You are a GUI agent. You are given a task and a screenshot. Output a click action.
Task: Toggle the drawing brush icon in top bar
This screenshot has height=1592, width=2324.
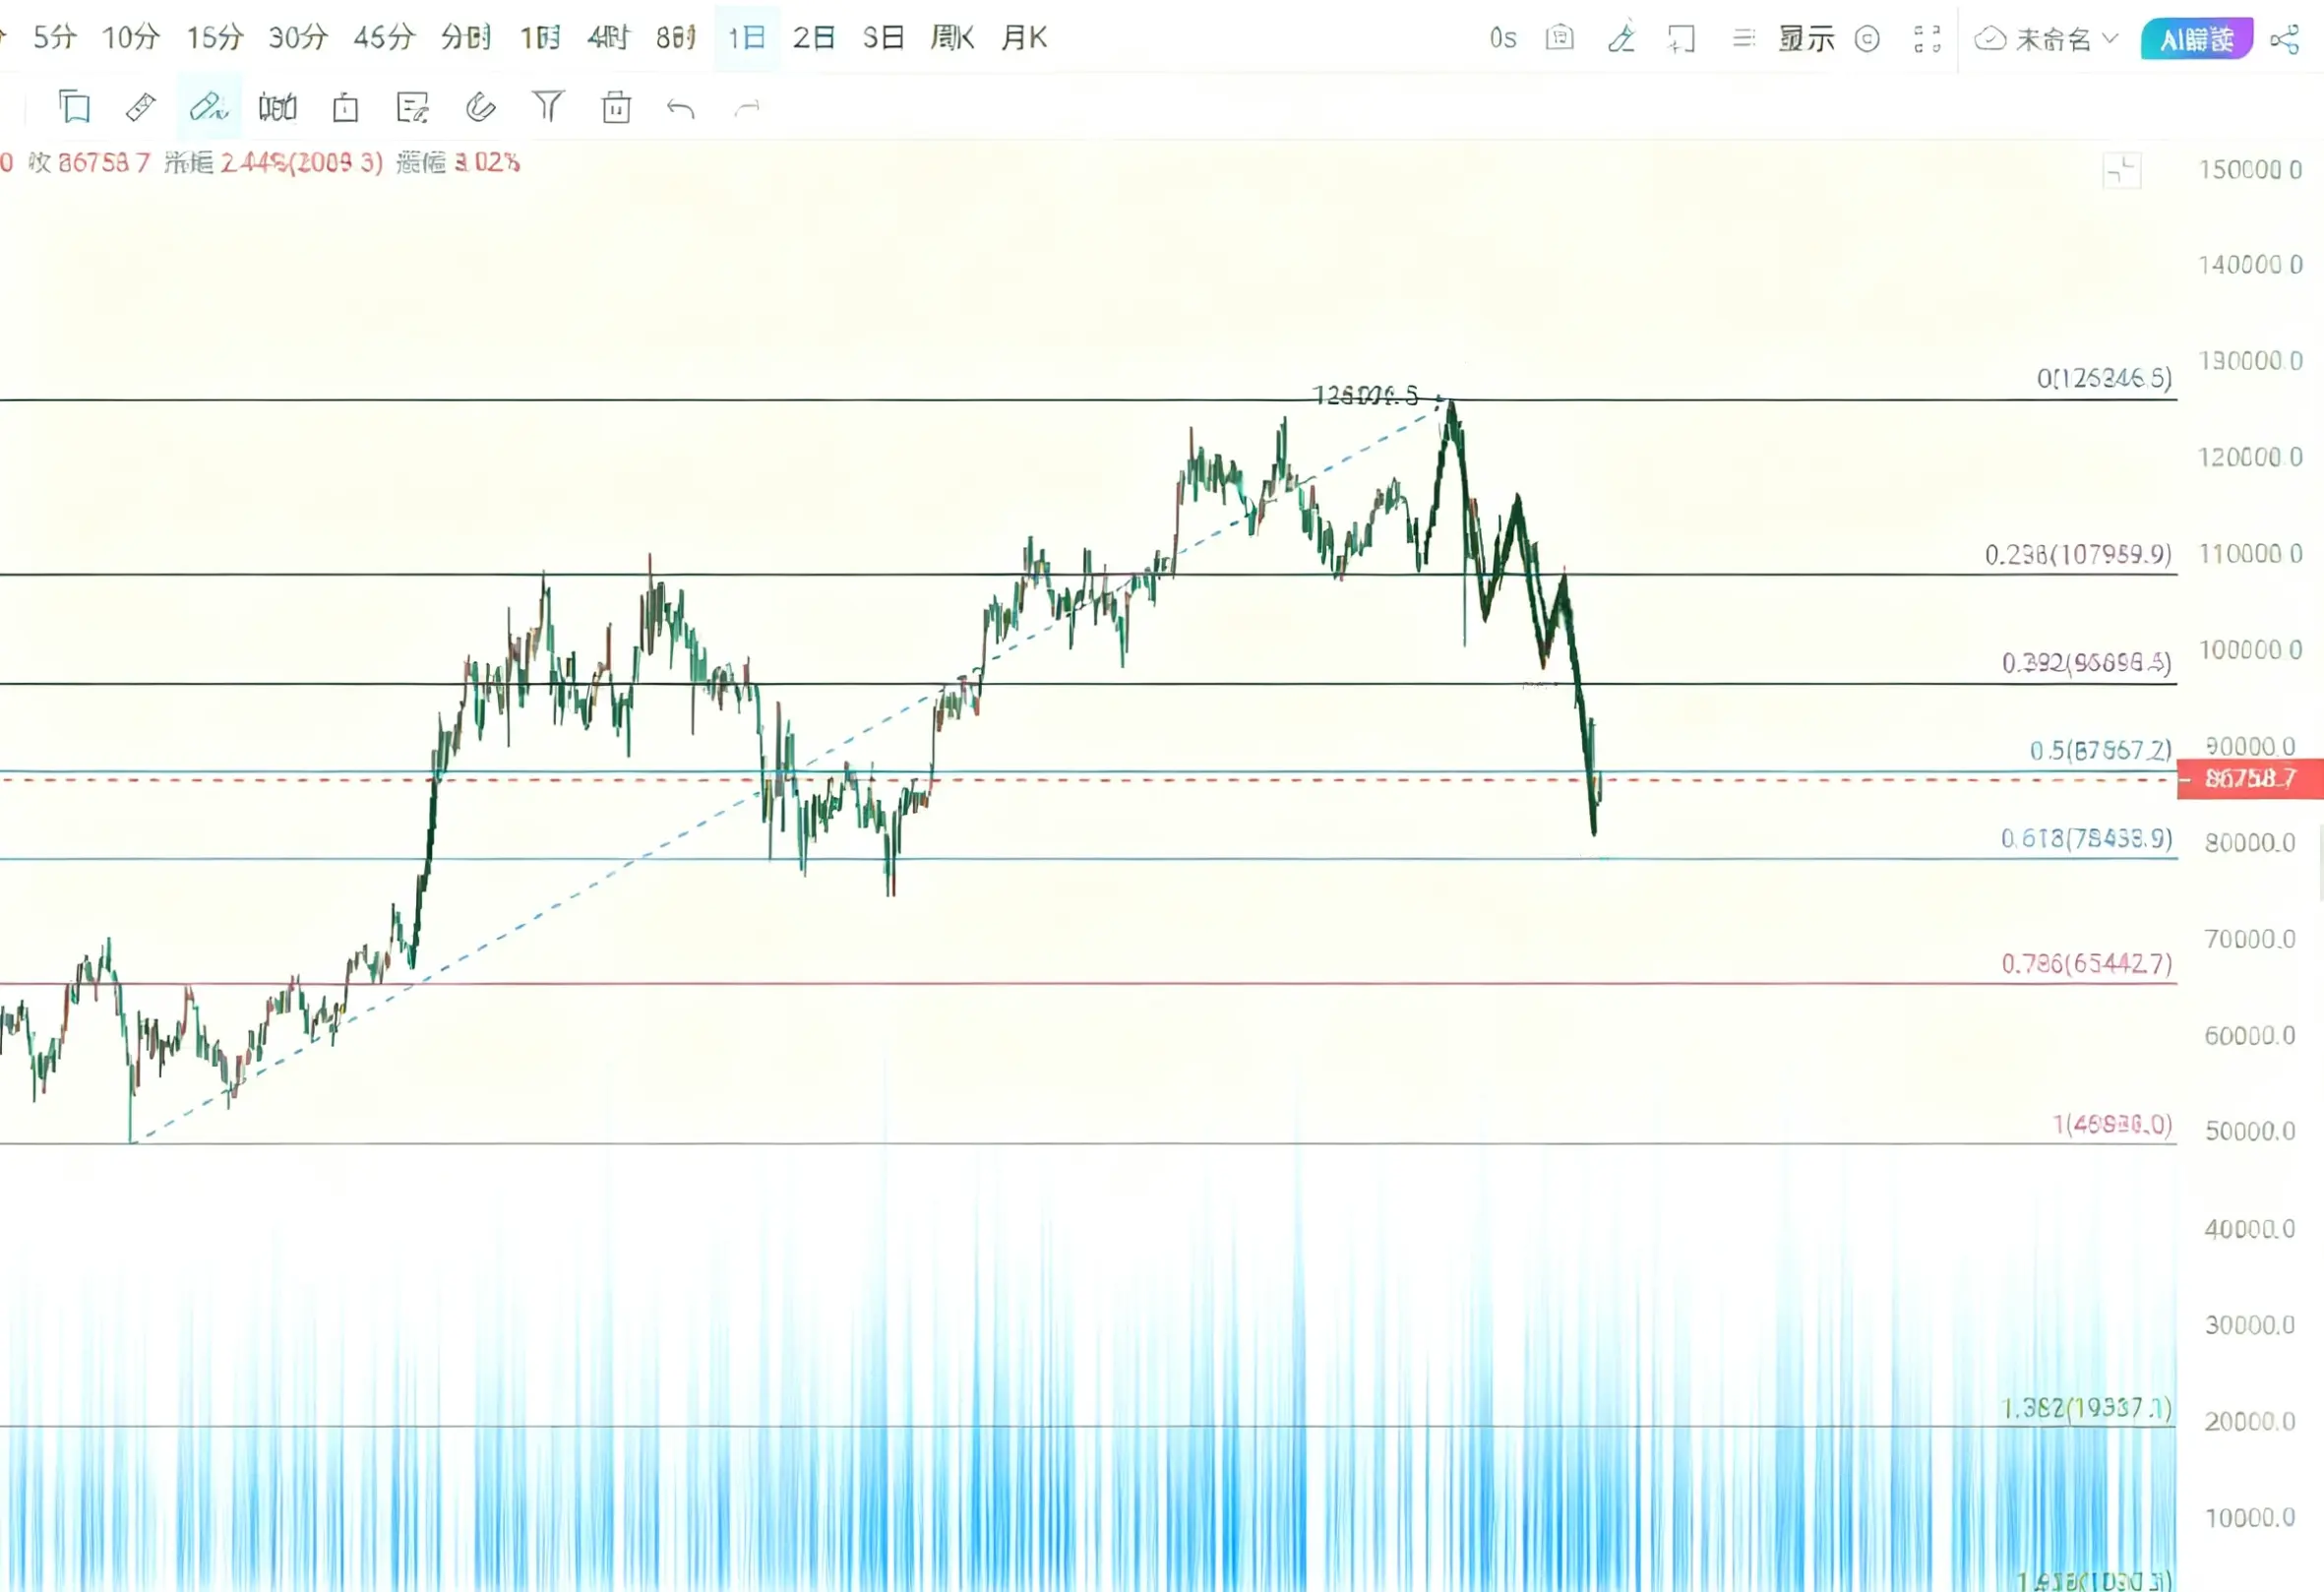click(1621, 39)
